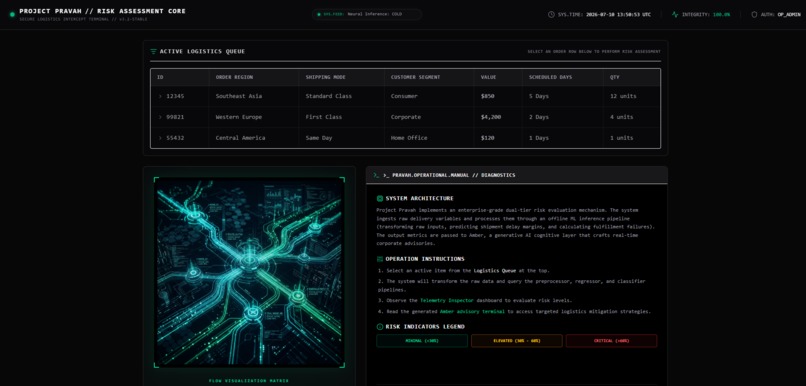Screen dimensions: 806x386
Task: Click the green status dot beside Project Pravah title
Action: [12, 14]
